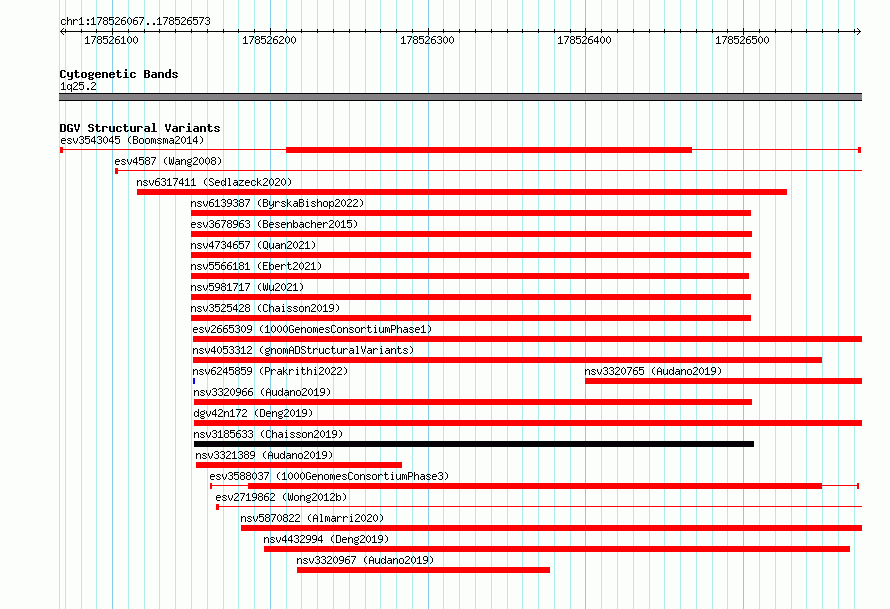Select nsv6245859 (Prakrithi2022) variant label

pos(270,371)
